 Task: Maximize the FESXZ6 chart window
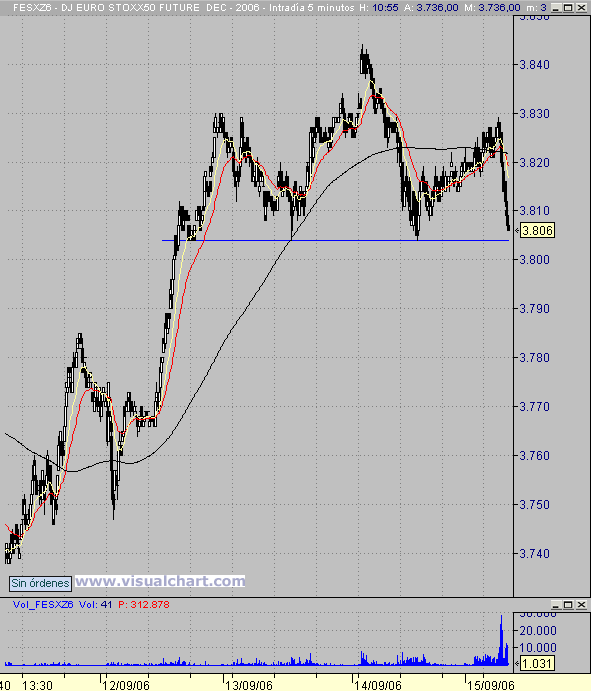coord(569,7)
